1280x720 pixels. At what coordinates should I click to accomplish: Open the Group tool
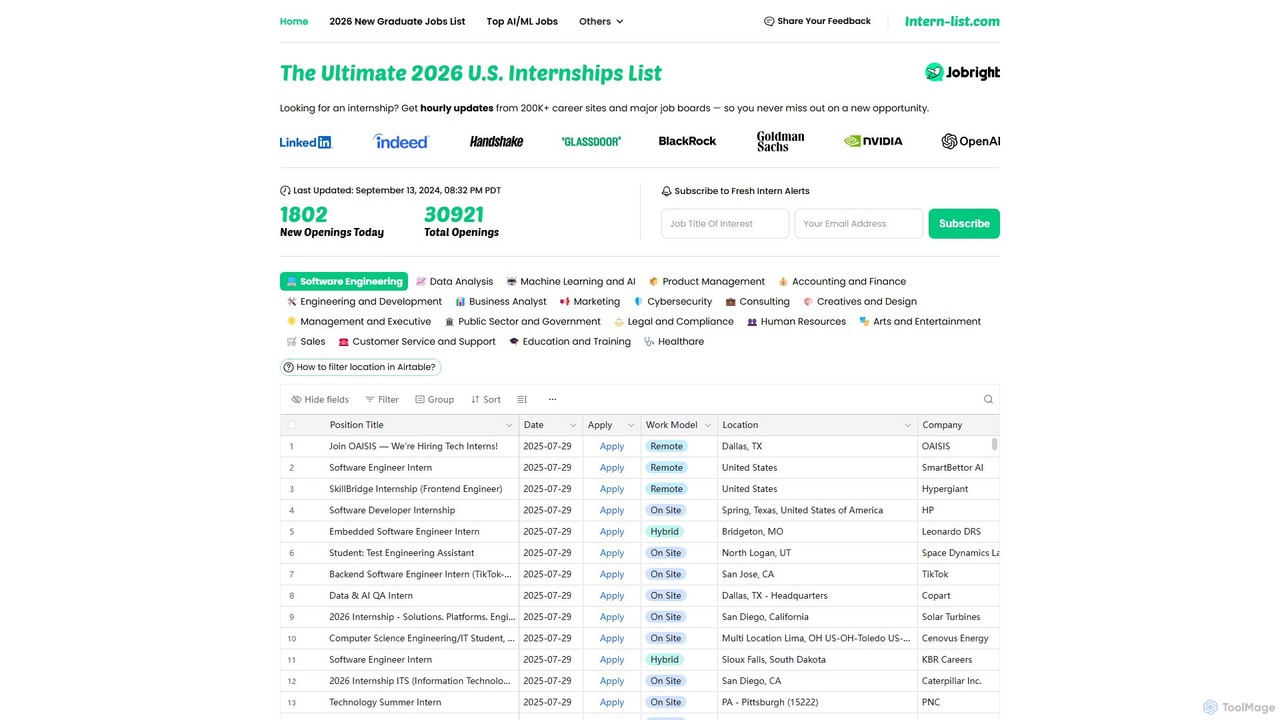435,399
